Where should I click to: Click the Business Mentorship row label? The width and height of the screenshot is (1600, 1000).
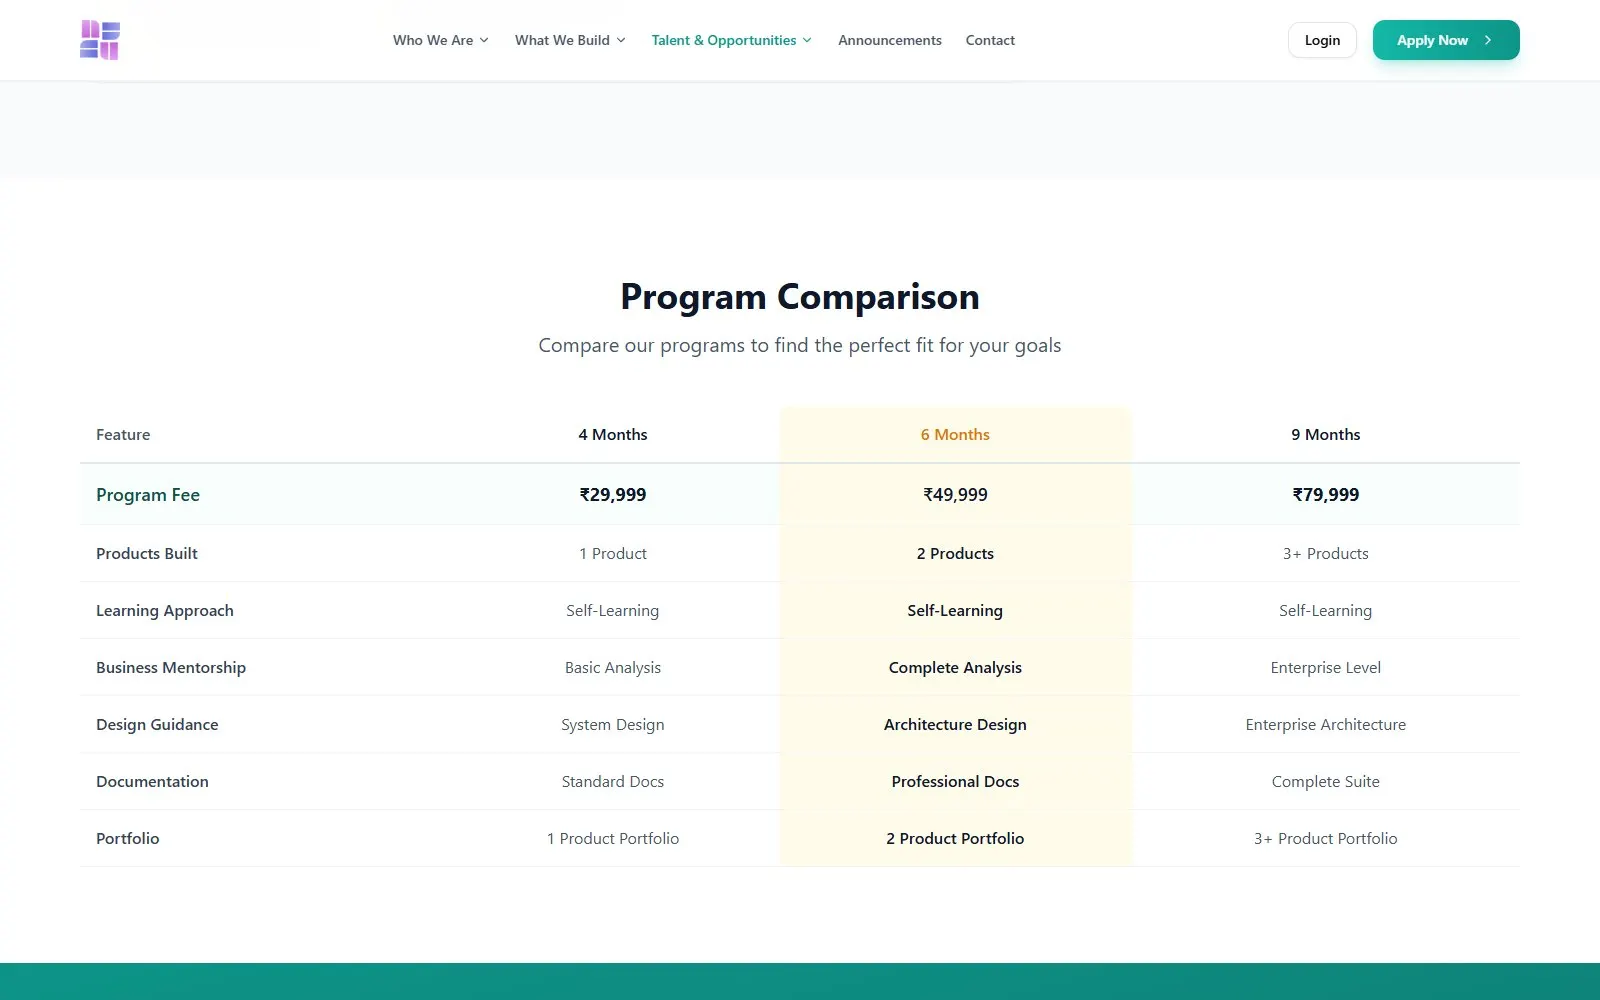(171, 667)
